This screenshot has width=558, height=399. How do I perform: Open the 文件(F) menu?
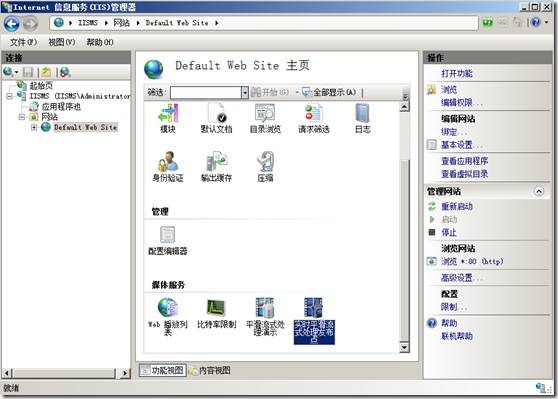coord(23,42)
